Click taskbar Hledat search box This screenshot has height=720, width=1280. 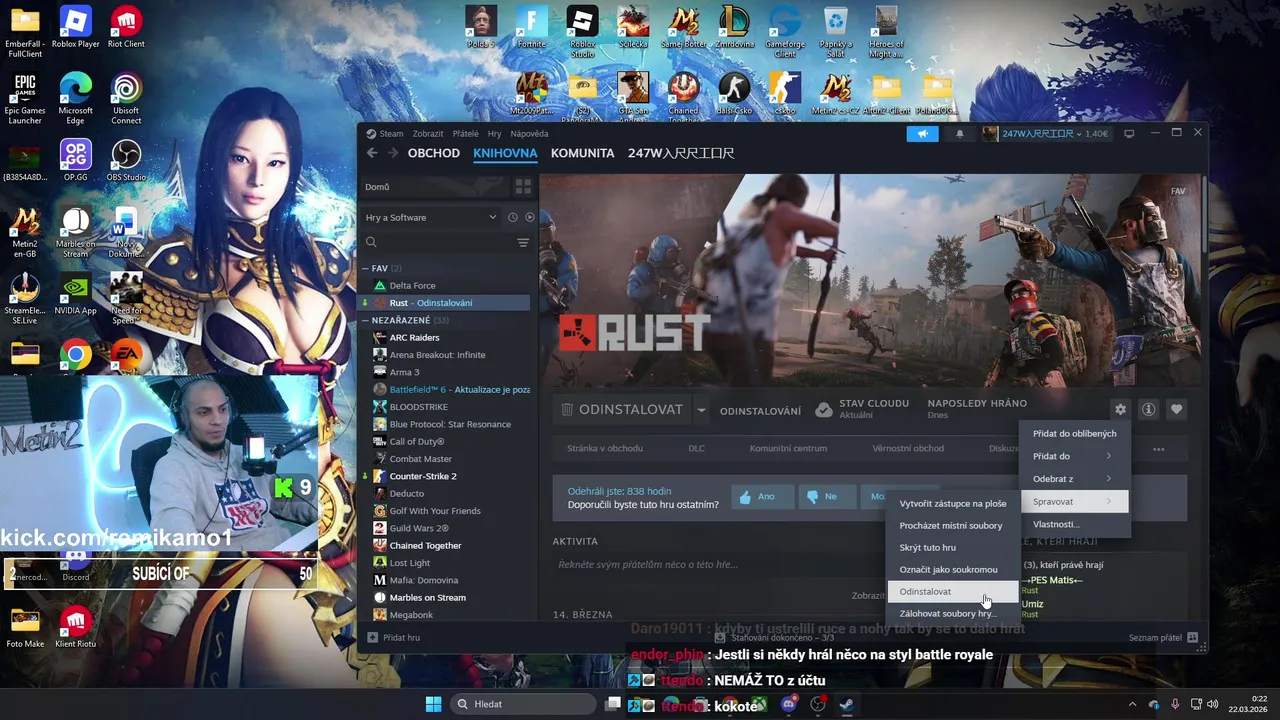522,704
